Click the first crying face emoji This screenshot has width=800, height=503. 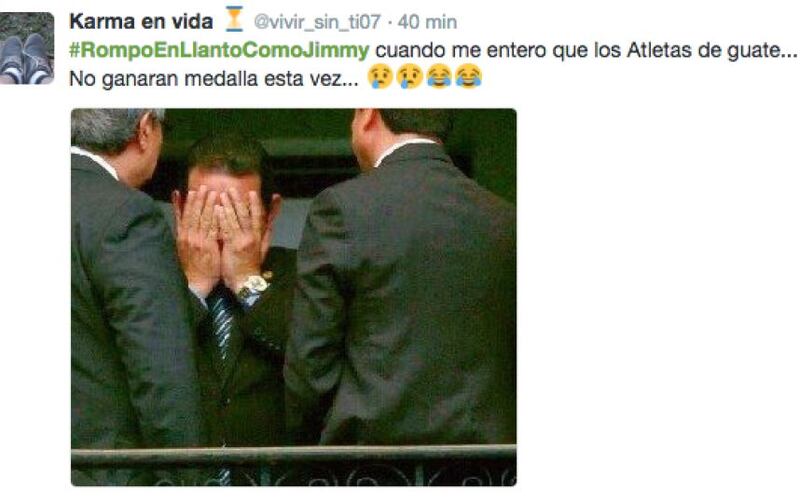pyautogui.click(x=380, y=77)
